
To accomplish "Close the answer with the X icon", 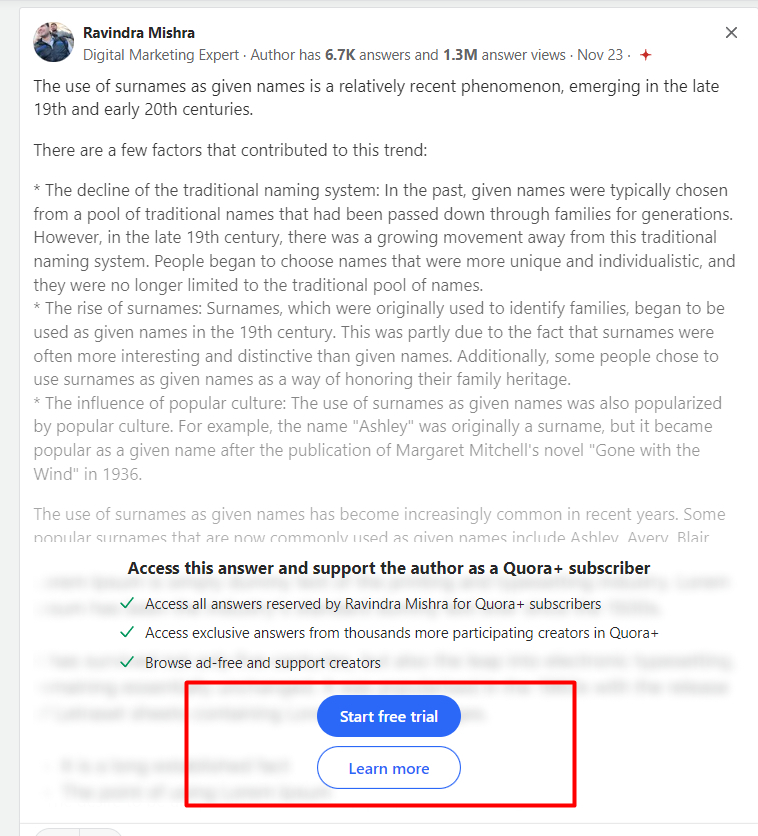I will click(731, 33).
